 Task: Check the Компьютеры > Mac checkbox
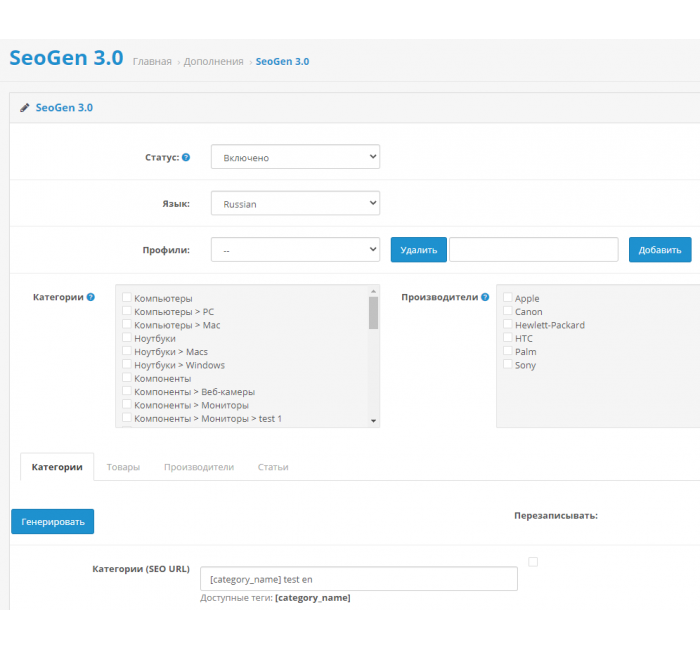pyautogui.click(x=127, y=324)
